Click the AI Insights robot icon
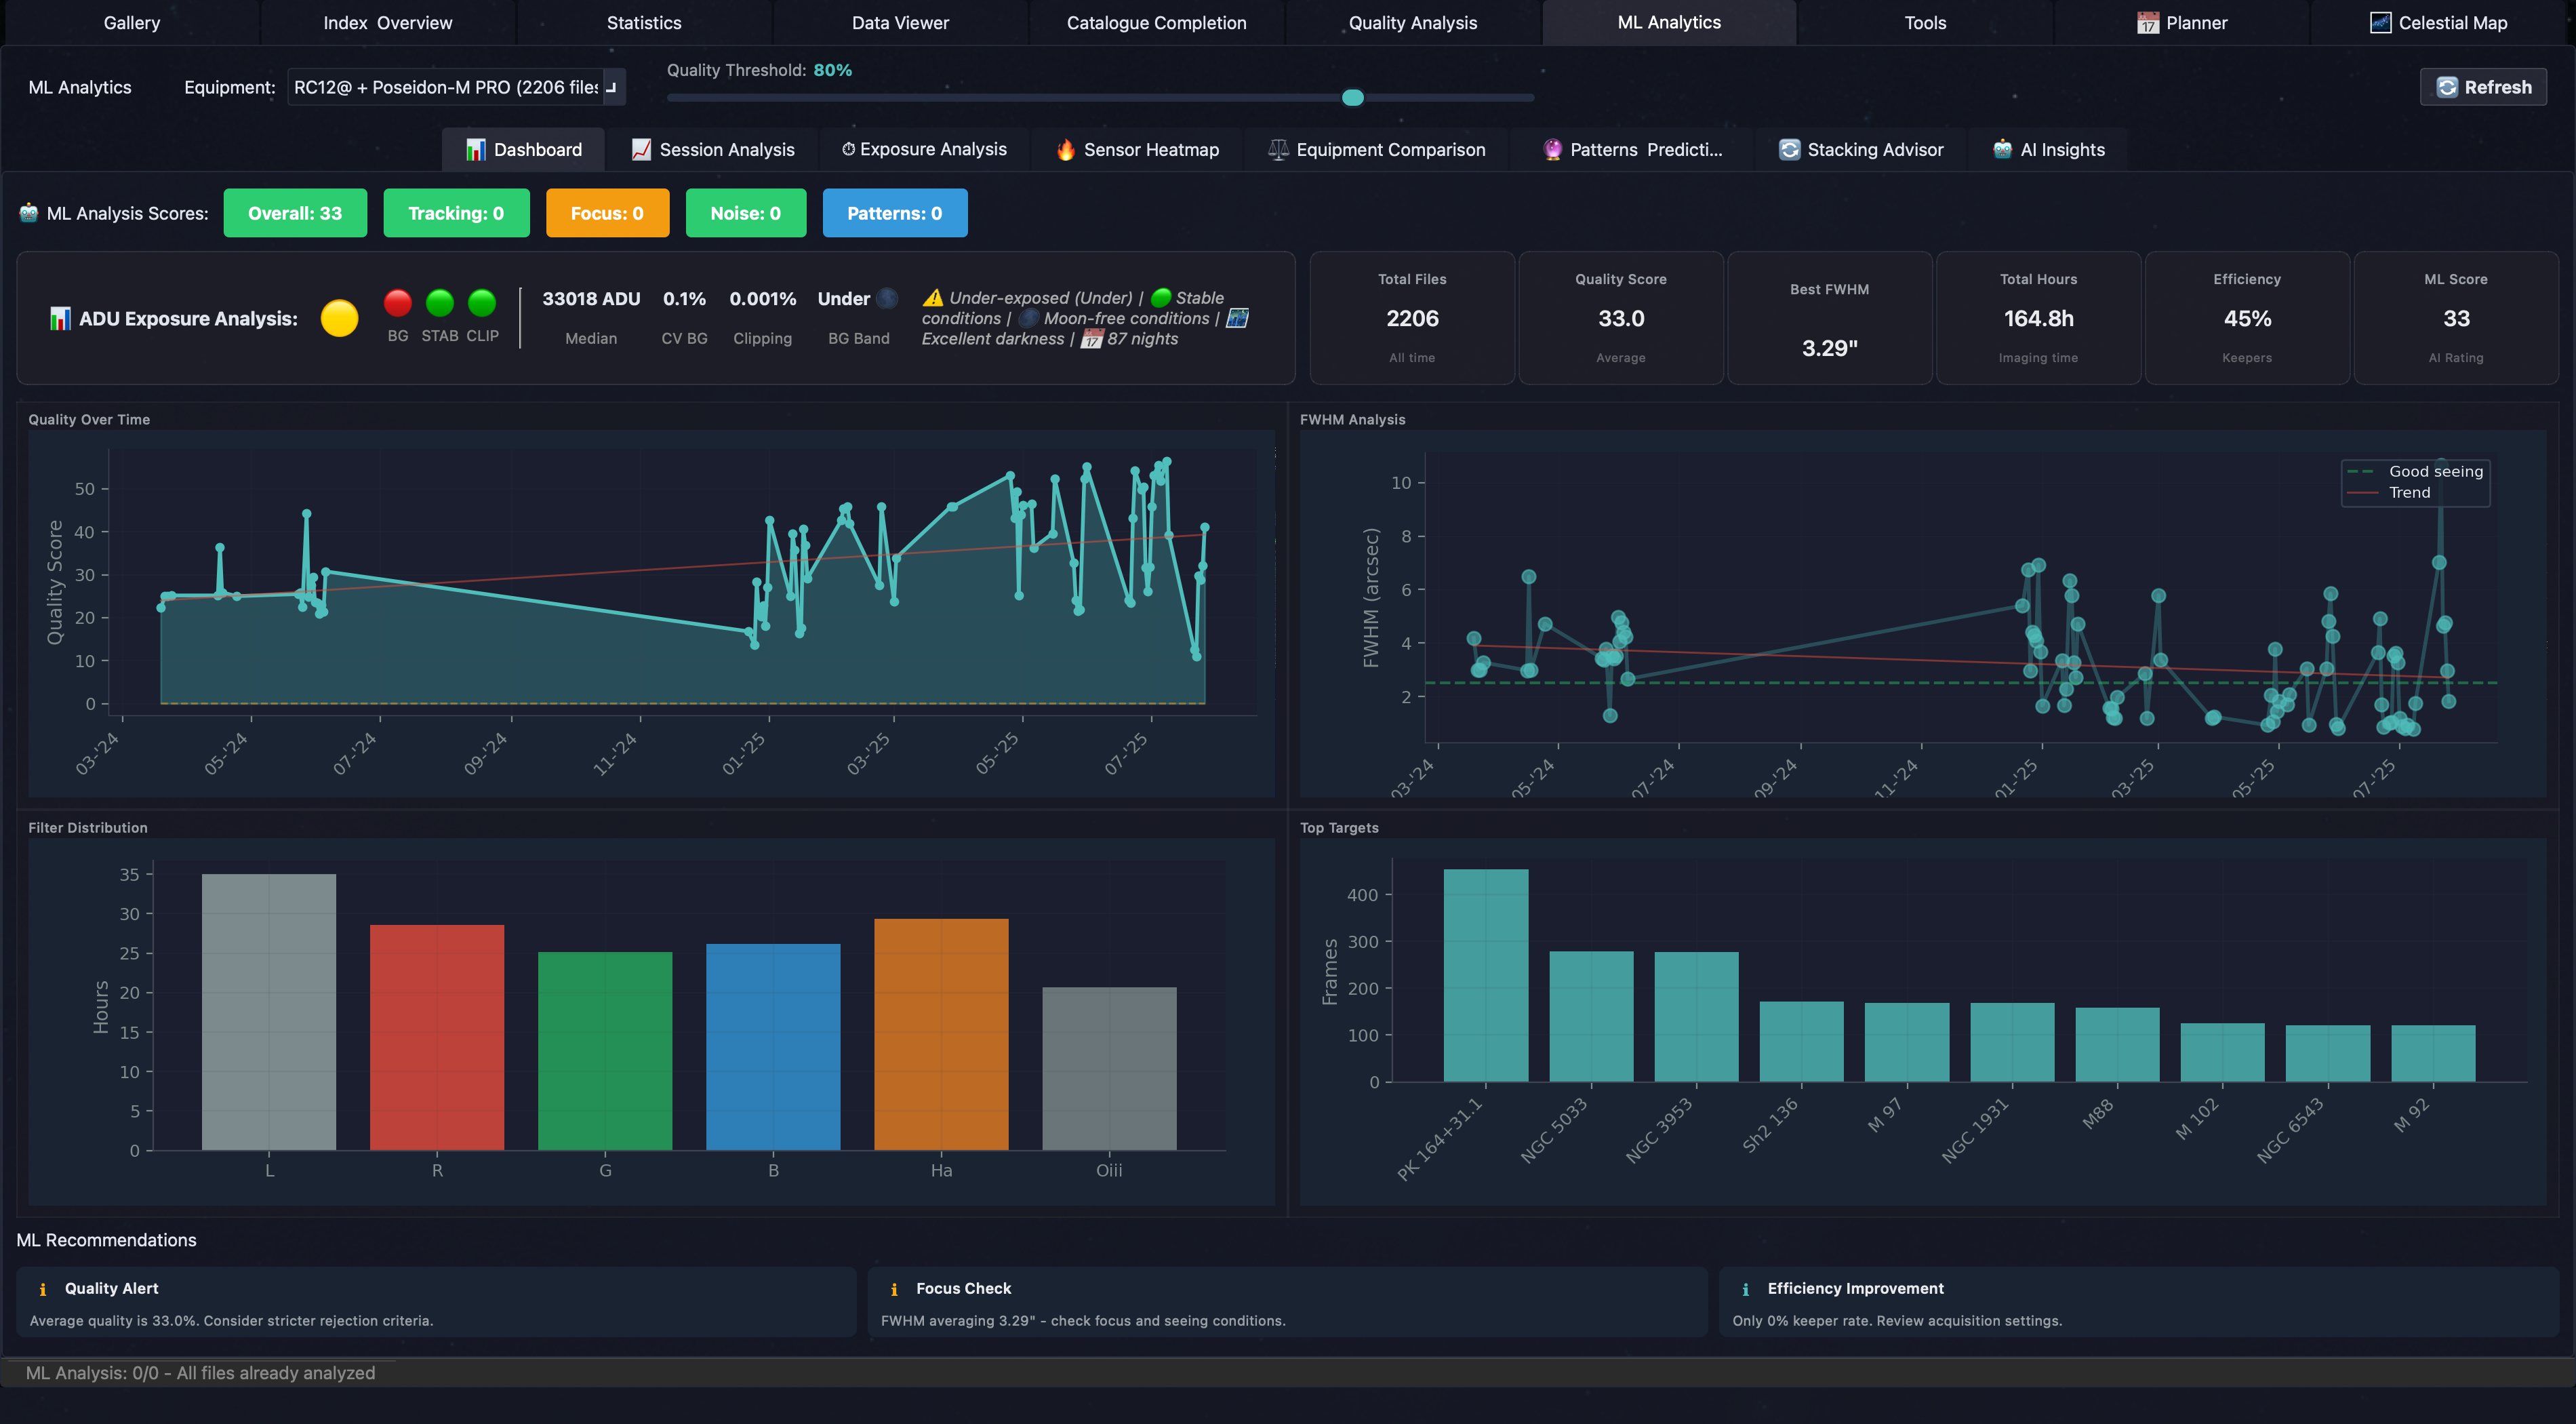The height and width of the screenshot is (1424, 2576). point(2002,150)
